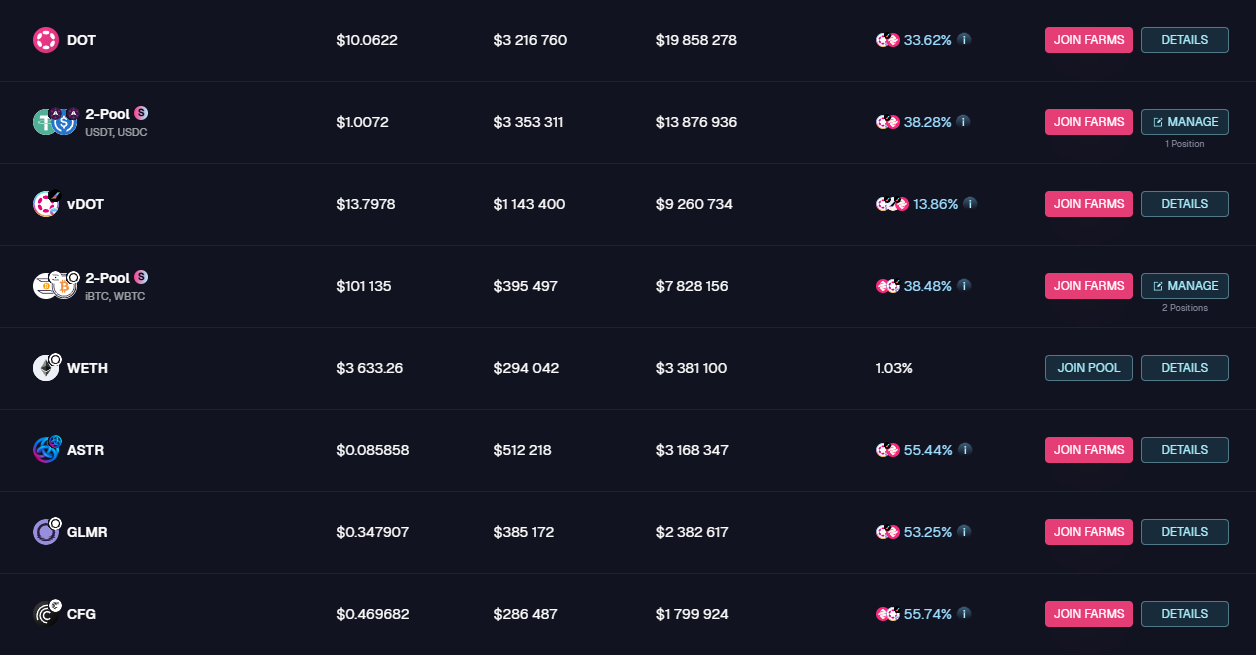Click the ASTR token icon

pos(46,450)
